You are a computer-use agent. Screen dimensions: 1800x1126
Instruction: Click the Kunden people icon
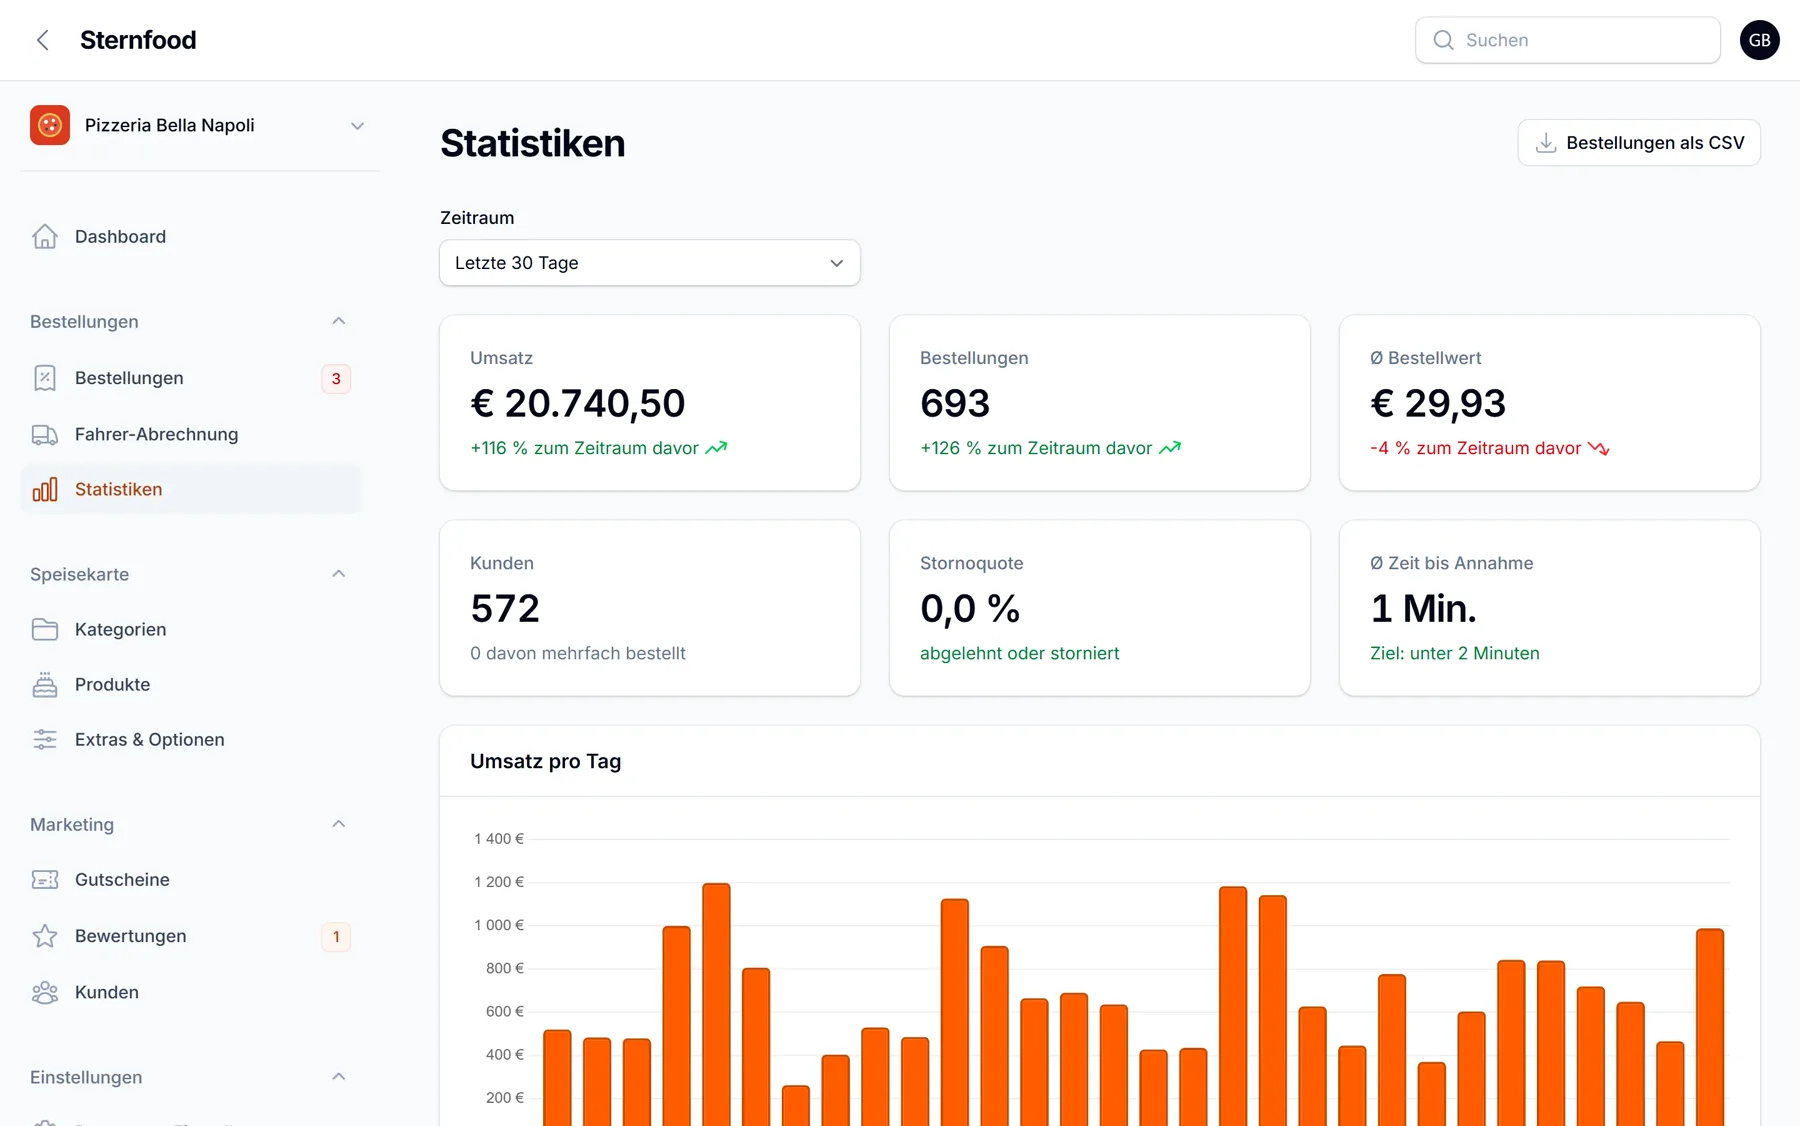[45, 992]
